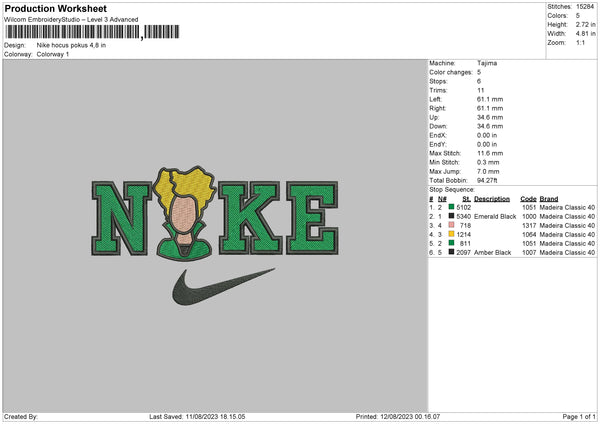Viewport: 600px width, 424px height.
Task: Click the Height value 2.72 in
Action: (585, 24)
